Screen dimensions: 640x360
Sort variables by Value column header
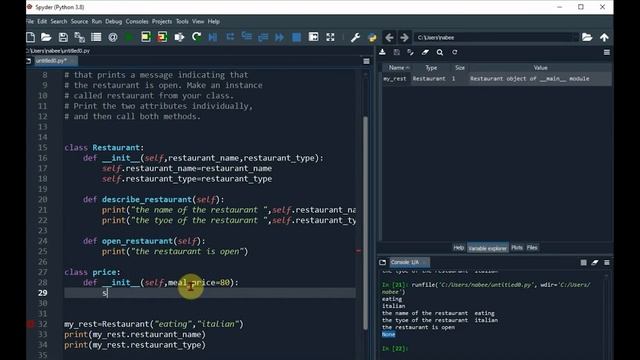point(540,68)
